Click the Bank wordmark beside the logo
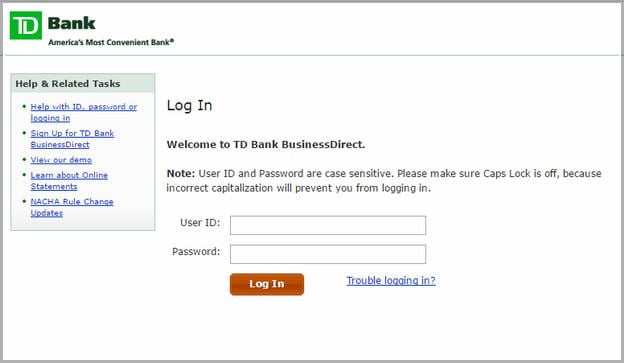The image size is (624, 363). [72, 23]
